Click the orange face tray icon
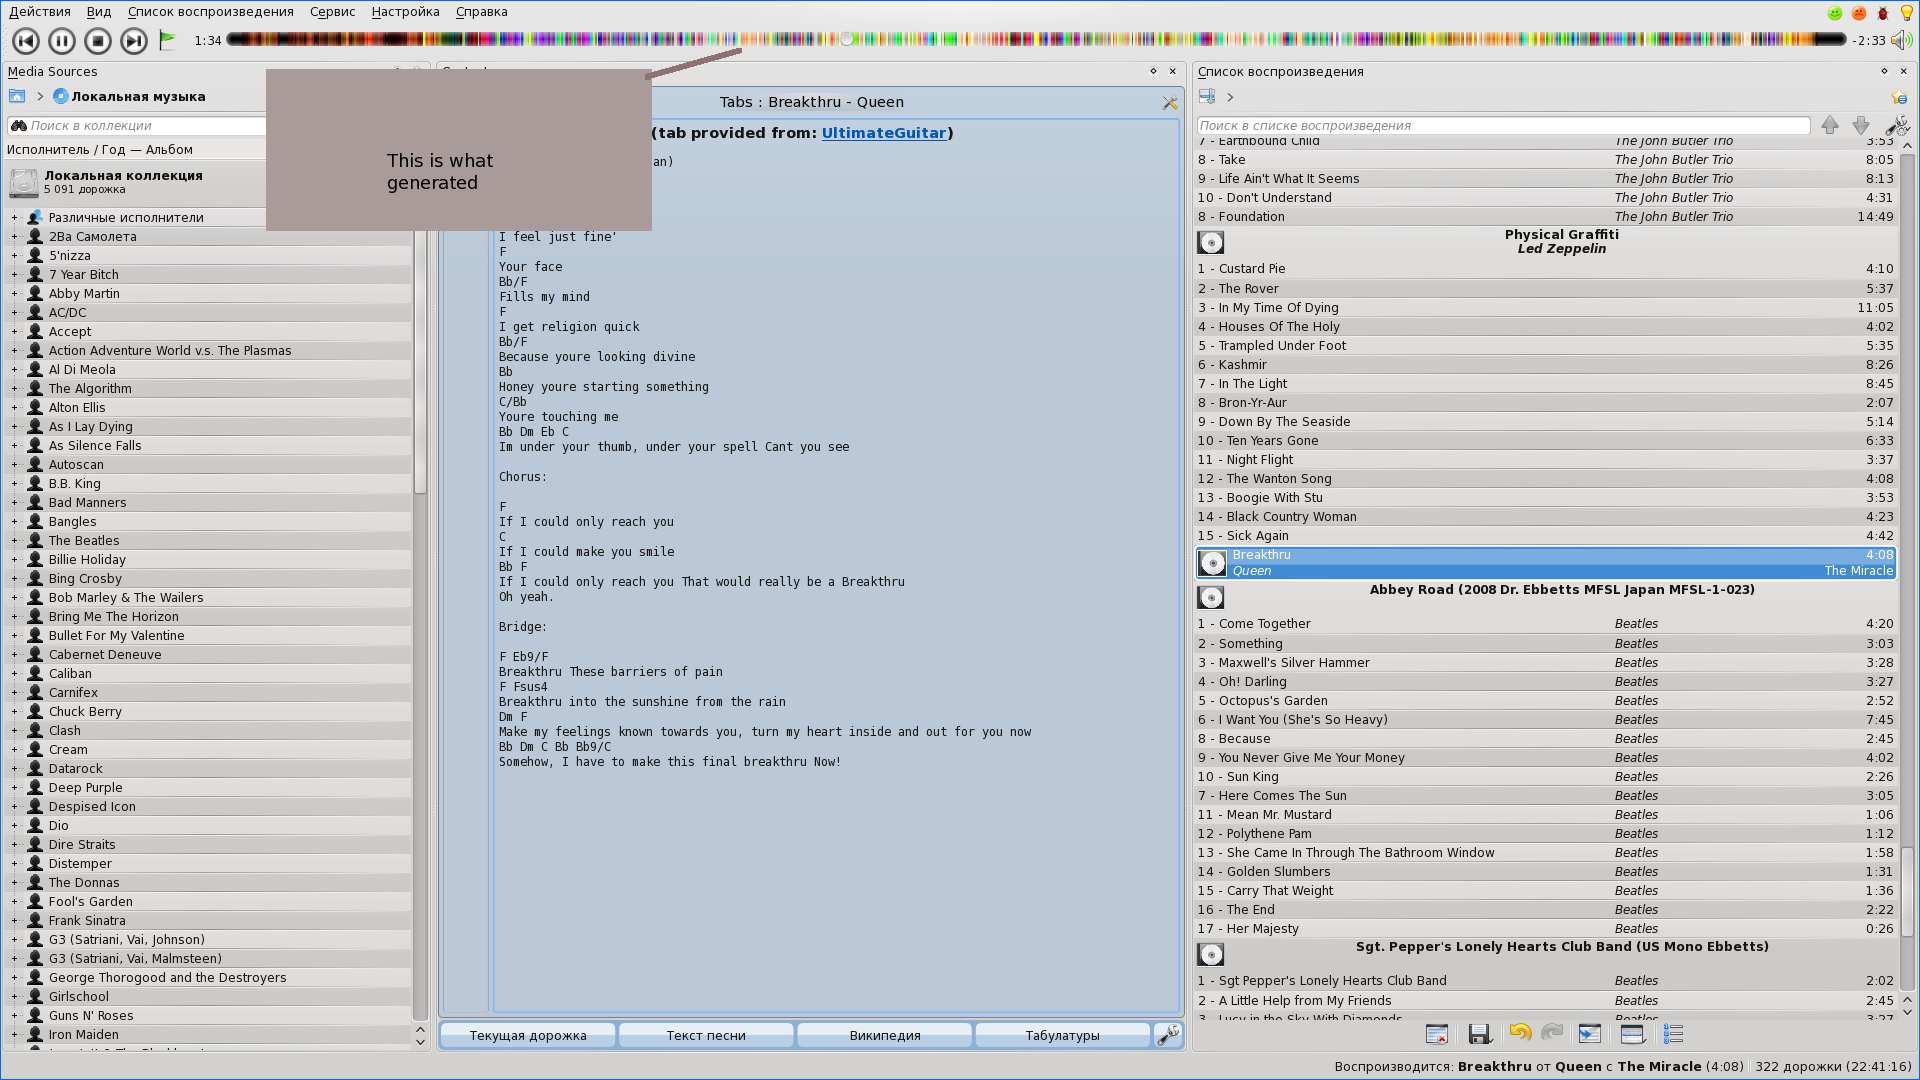Image resolution: width=1920 pixels, height=1080 pixels. tap(1859, 13)
